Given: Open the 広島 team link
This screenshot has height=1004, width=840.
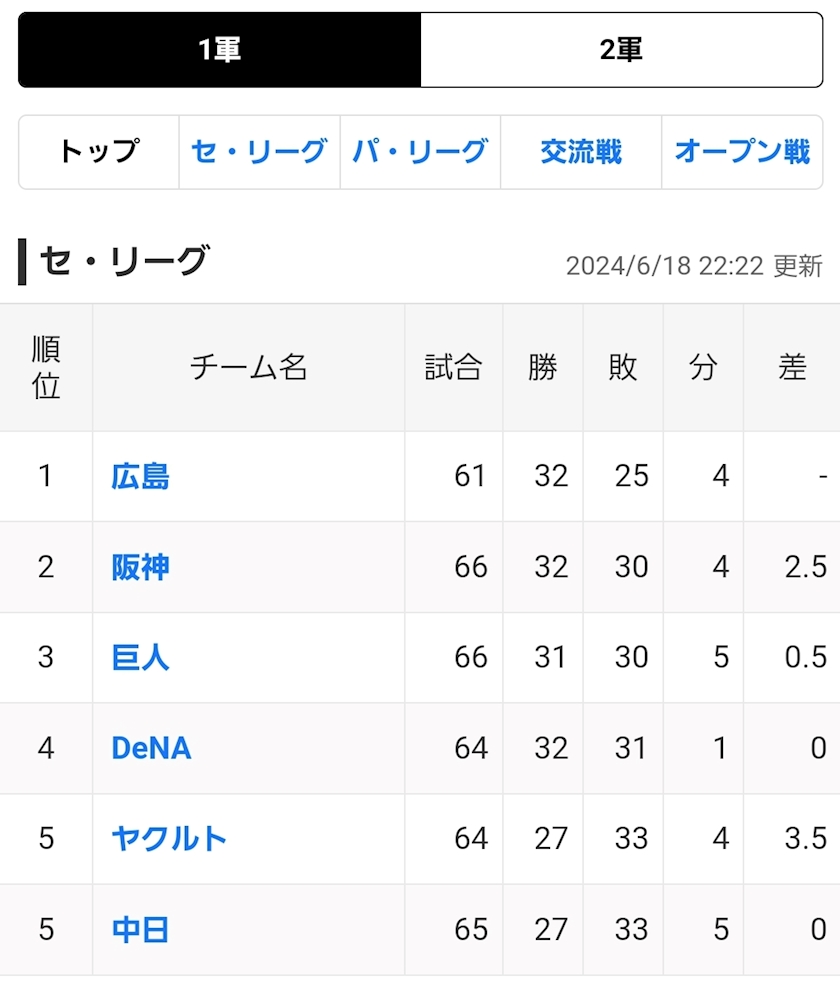Looking at the screenshot, I should click(x=141, y=476).
